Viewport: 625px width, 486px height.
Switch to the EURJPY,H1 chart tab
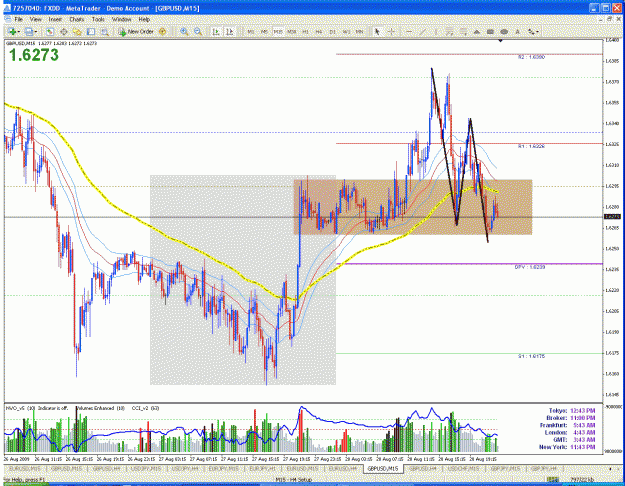click(263, 468)
